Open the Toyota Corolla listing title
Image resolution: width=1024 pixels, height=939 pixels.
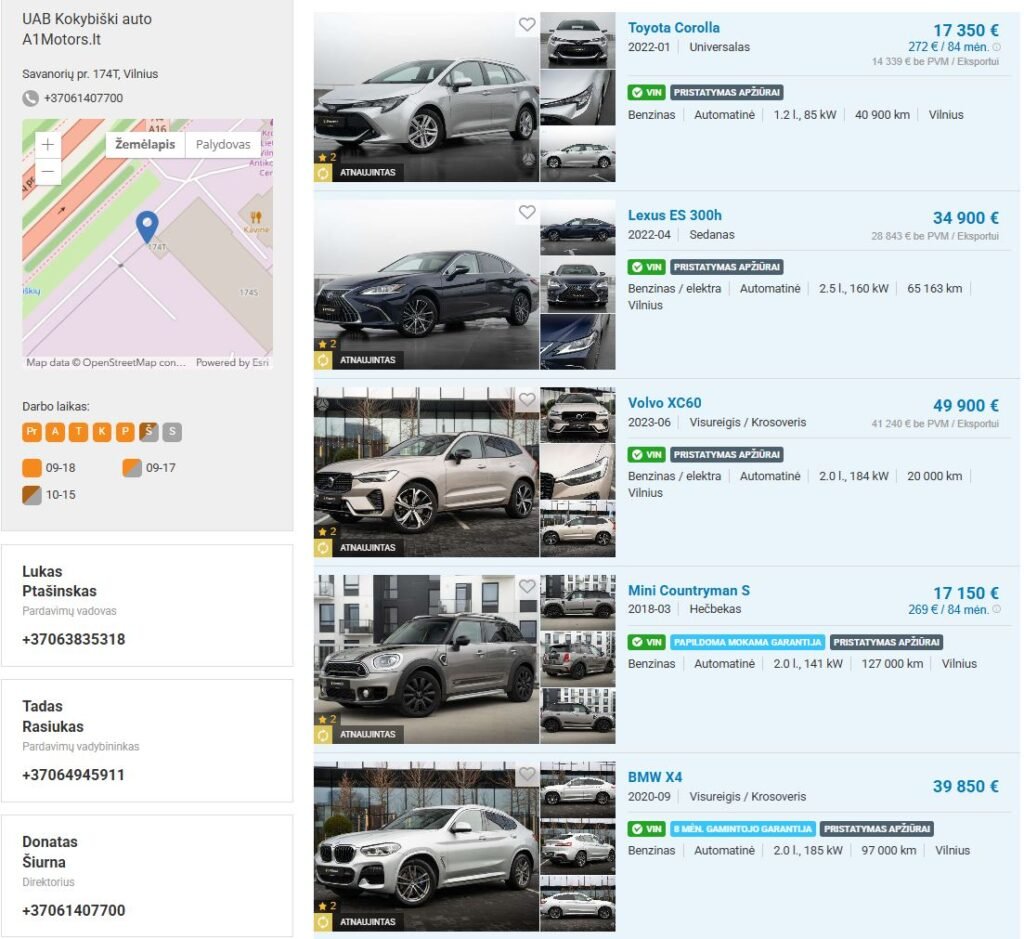673,28
